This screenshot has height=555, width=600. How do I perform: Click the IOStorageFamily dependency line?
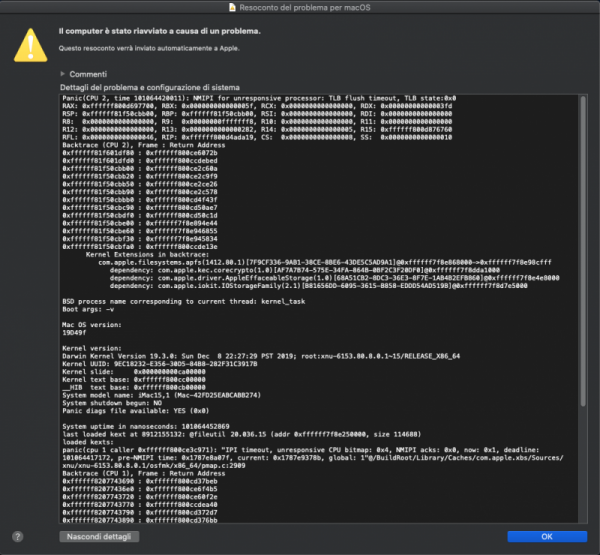(x=318, y=286)
